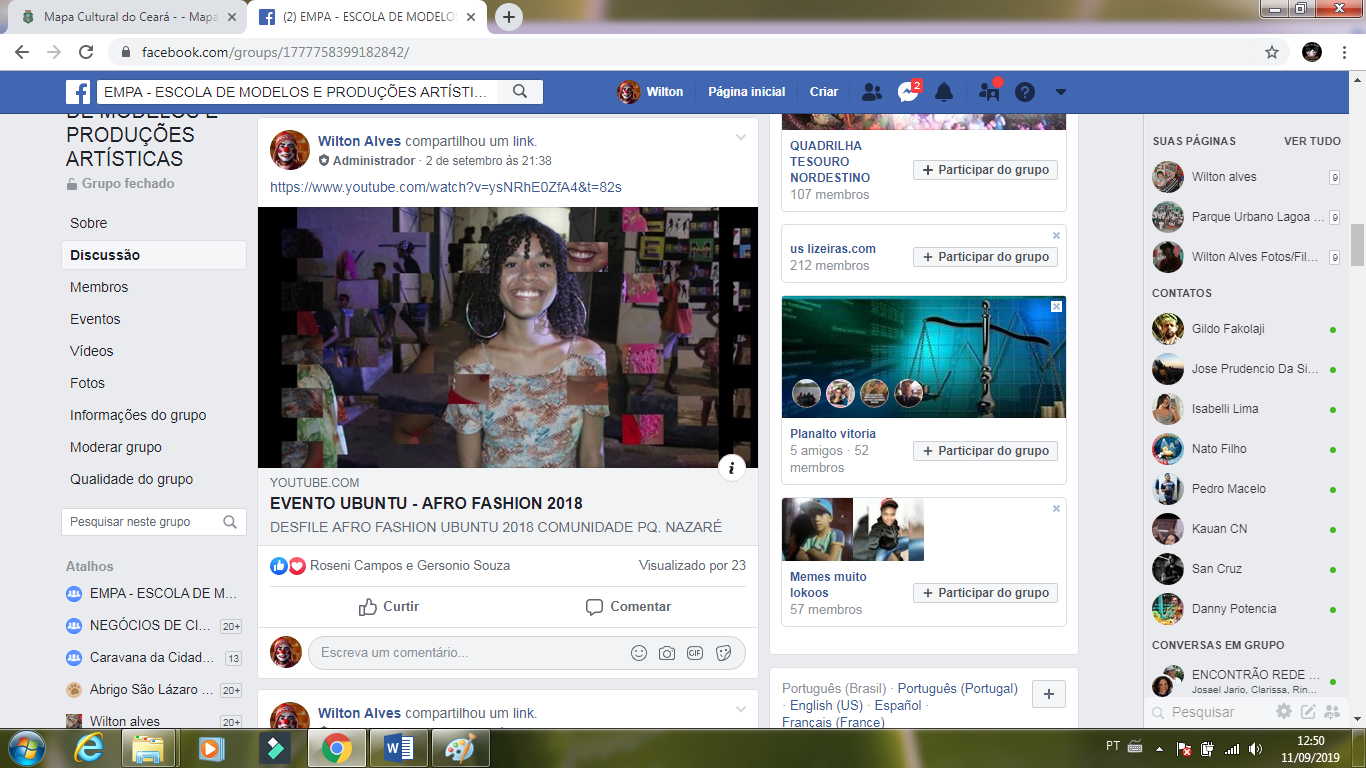Open the notifications bell icon
This screenshot has width=1366, height=768.
(x=943, y=92)
